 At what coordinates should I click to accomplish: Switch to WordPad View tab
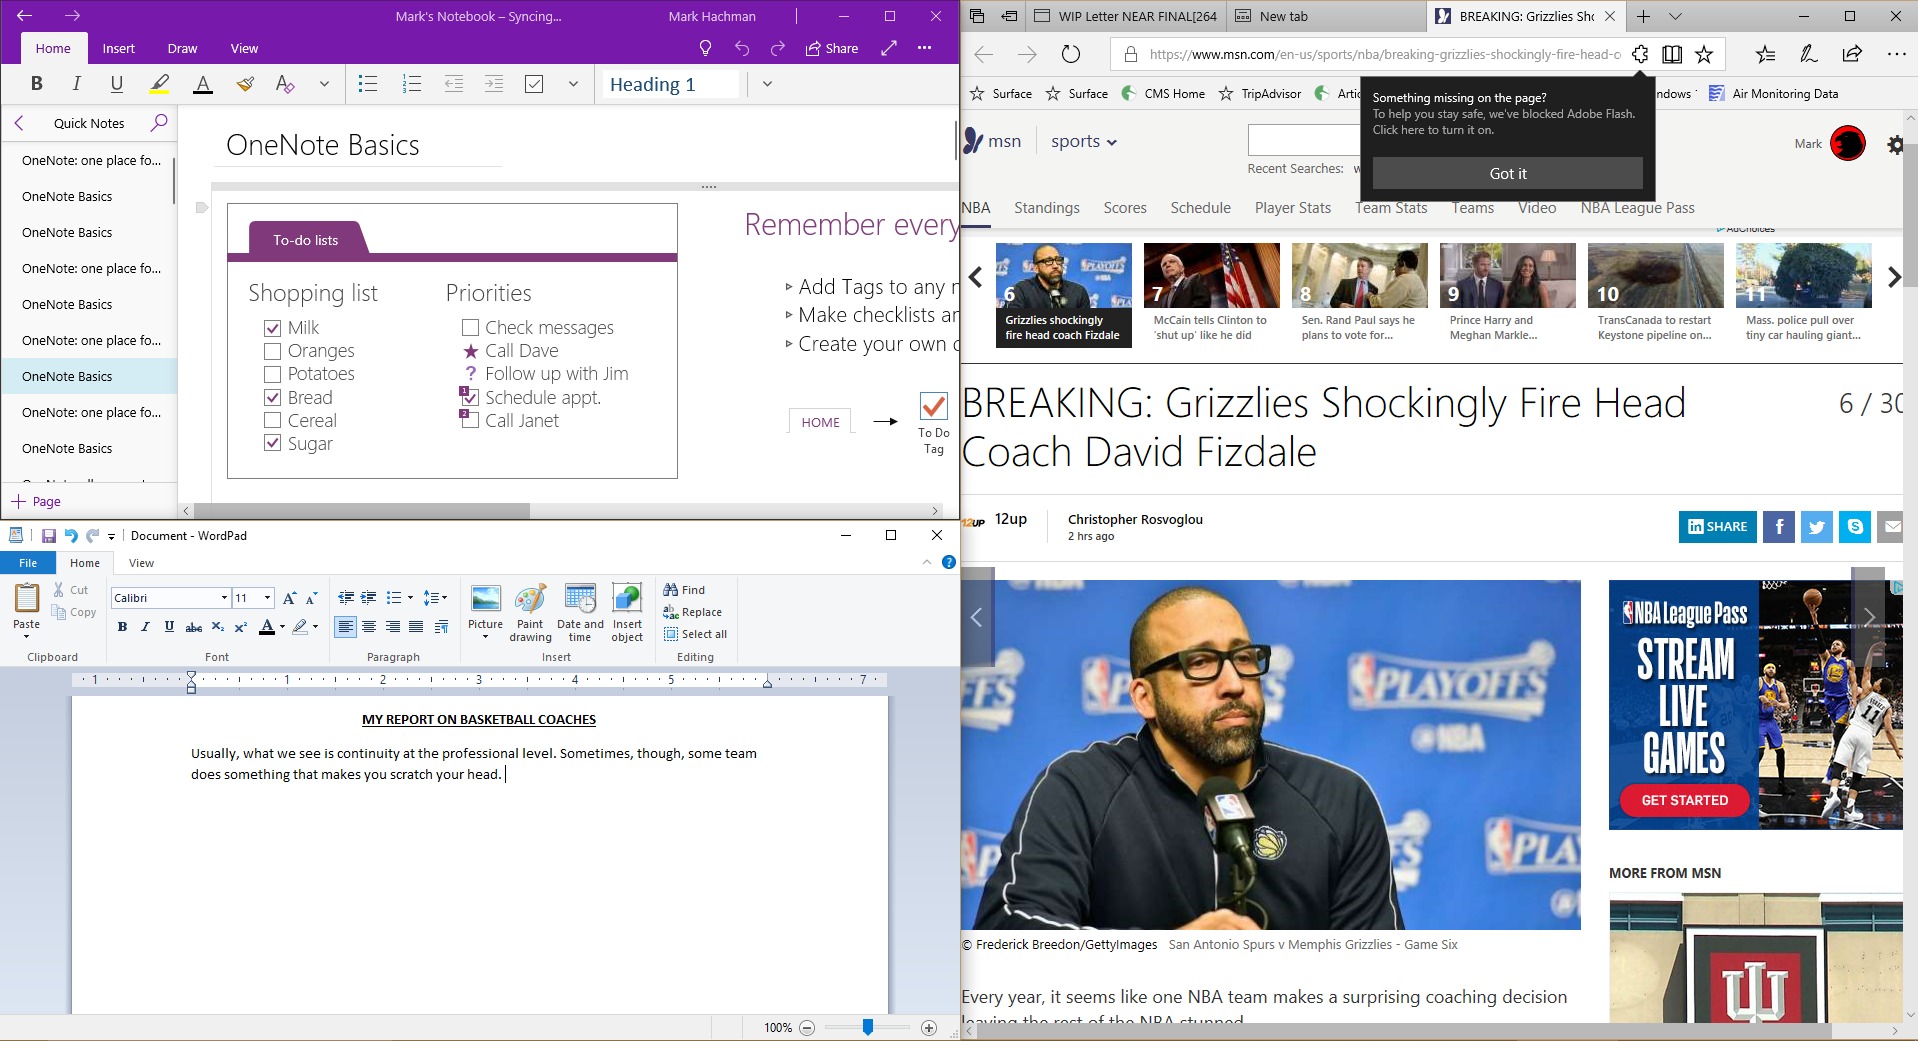click(x=142, y=563)
